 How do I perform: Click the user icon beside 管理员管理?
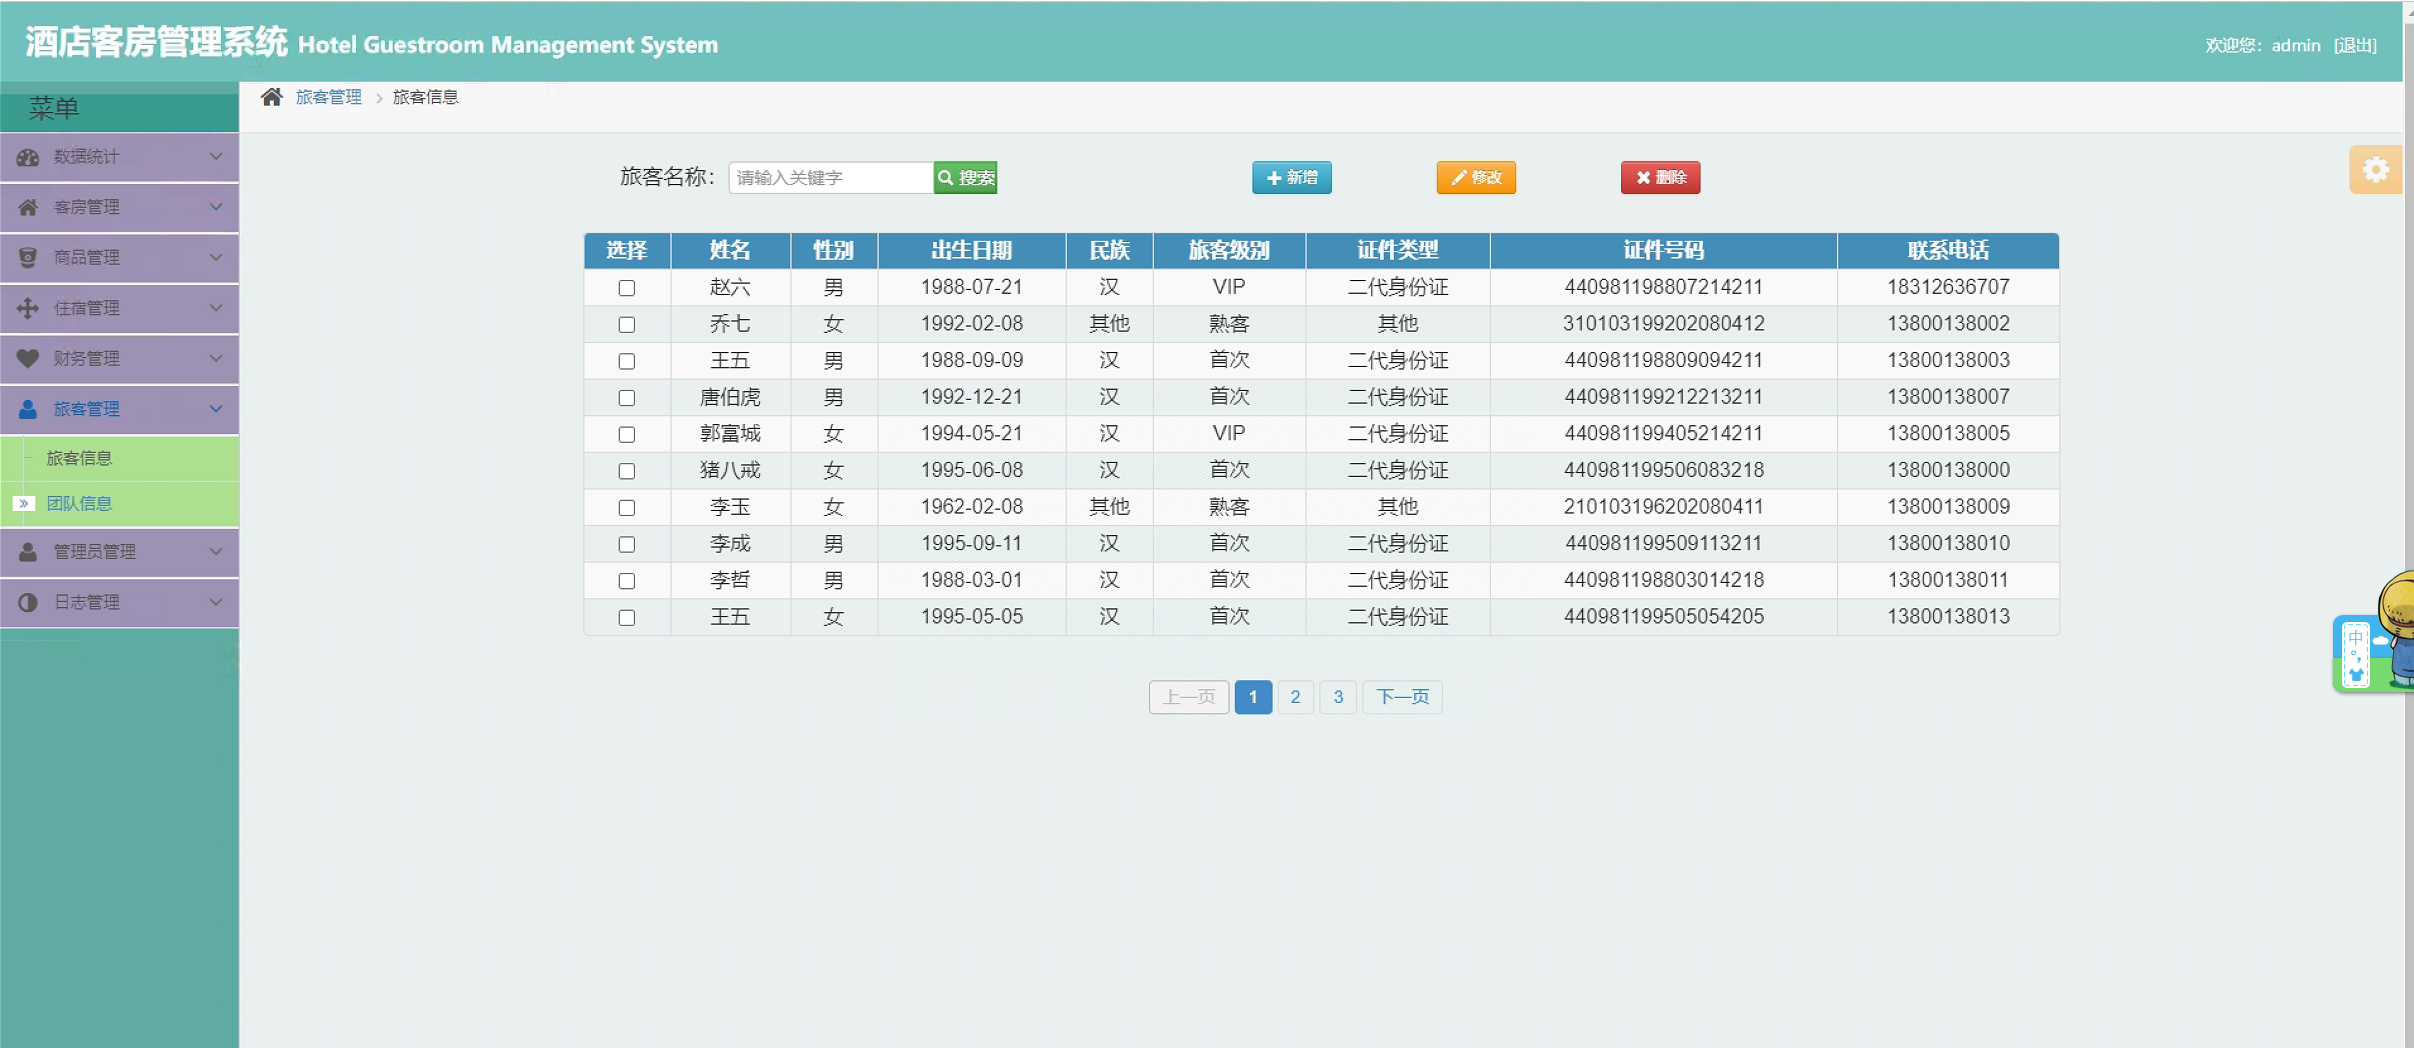tap(28, 552)
